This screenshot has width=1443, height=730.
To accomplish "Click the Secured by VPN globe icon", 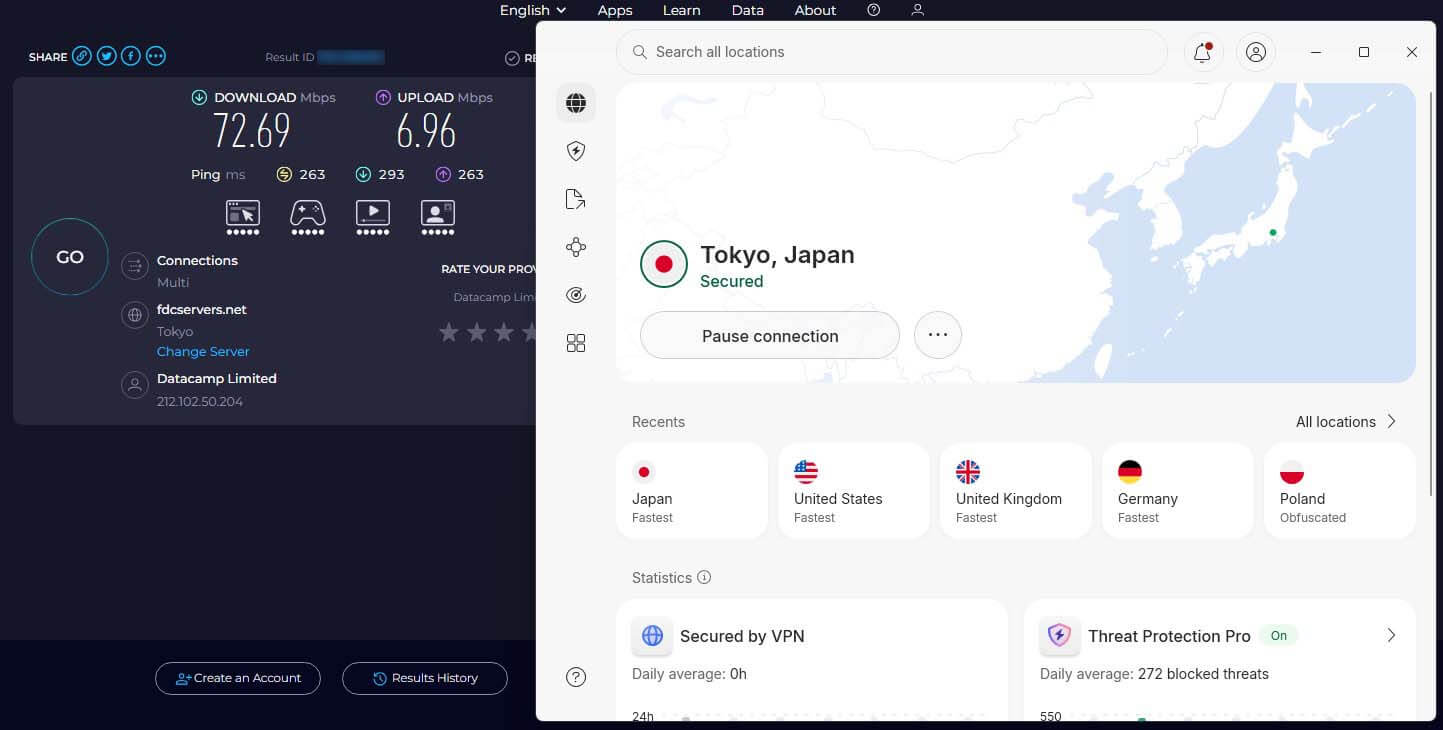I will click(652, 635).
